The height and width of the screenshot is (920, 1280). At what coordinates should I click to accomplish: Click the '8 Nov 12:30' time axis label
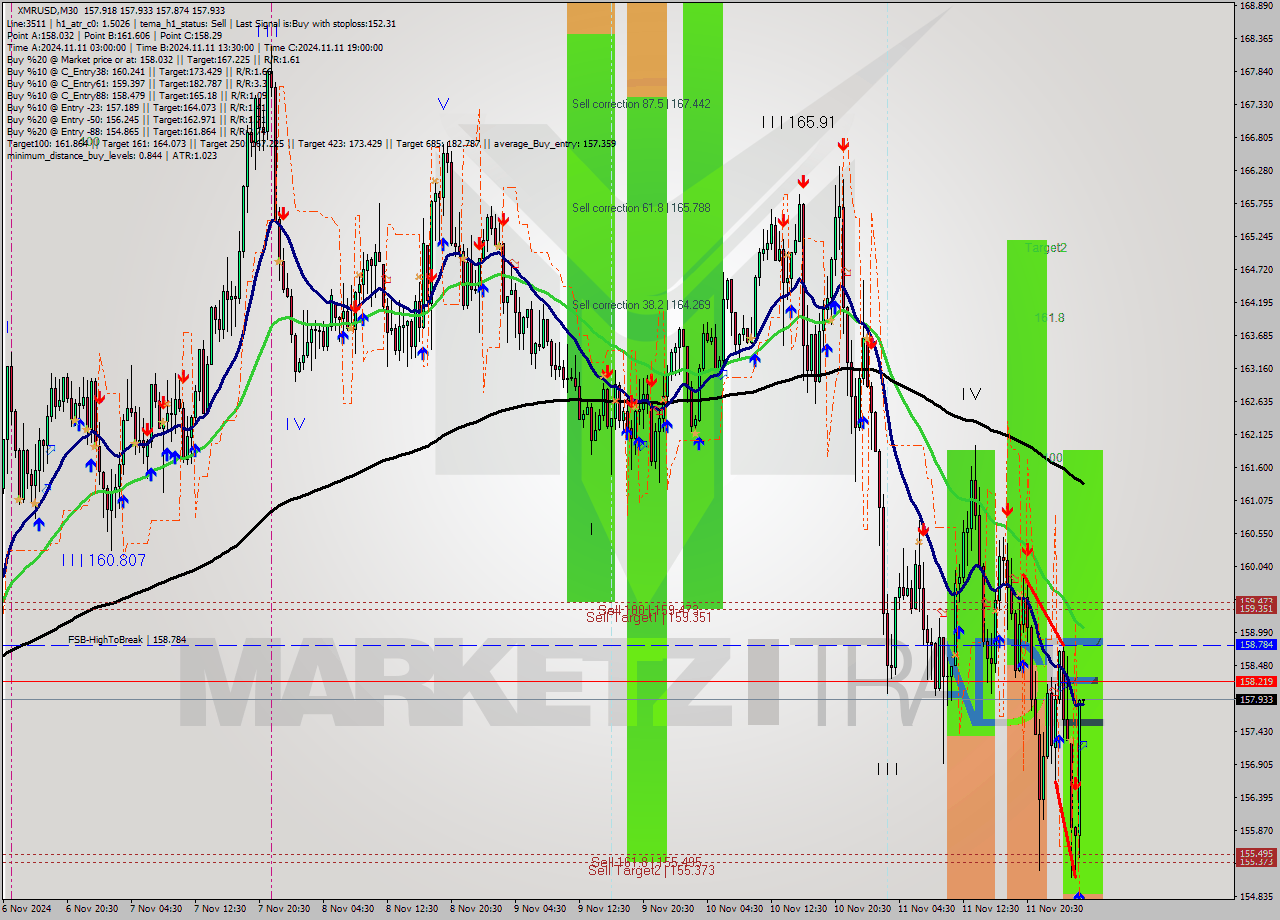click(x=412, y=909)
